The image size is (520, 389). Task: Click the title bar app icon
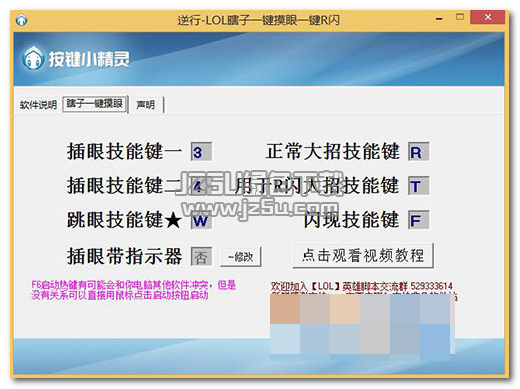(21, 20)
